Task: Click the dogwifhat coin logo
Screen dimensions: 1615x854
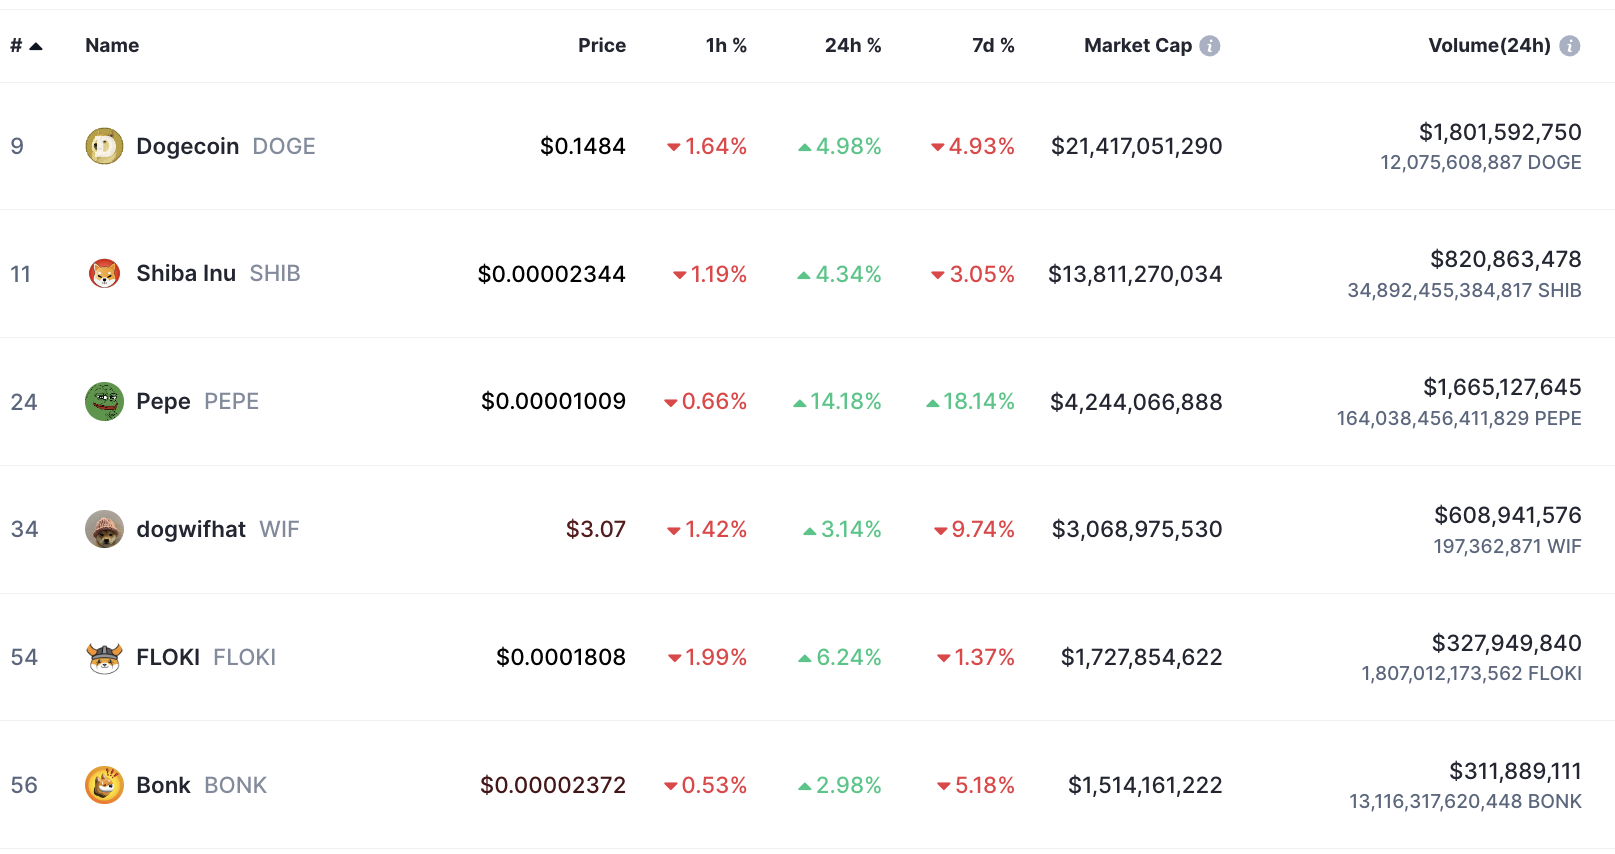Action: coord(104,529)
